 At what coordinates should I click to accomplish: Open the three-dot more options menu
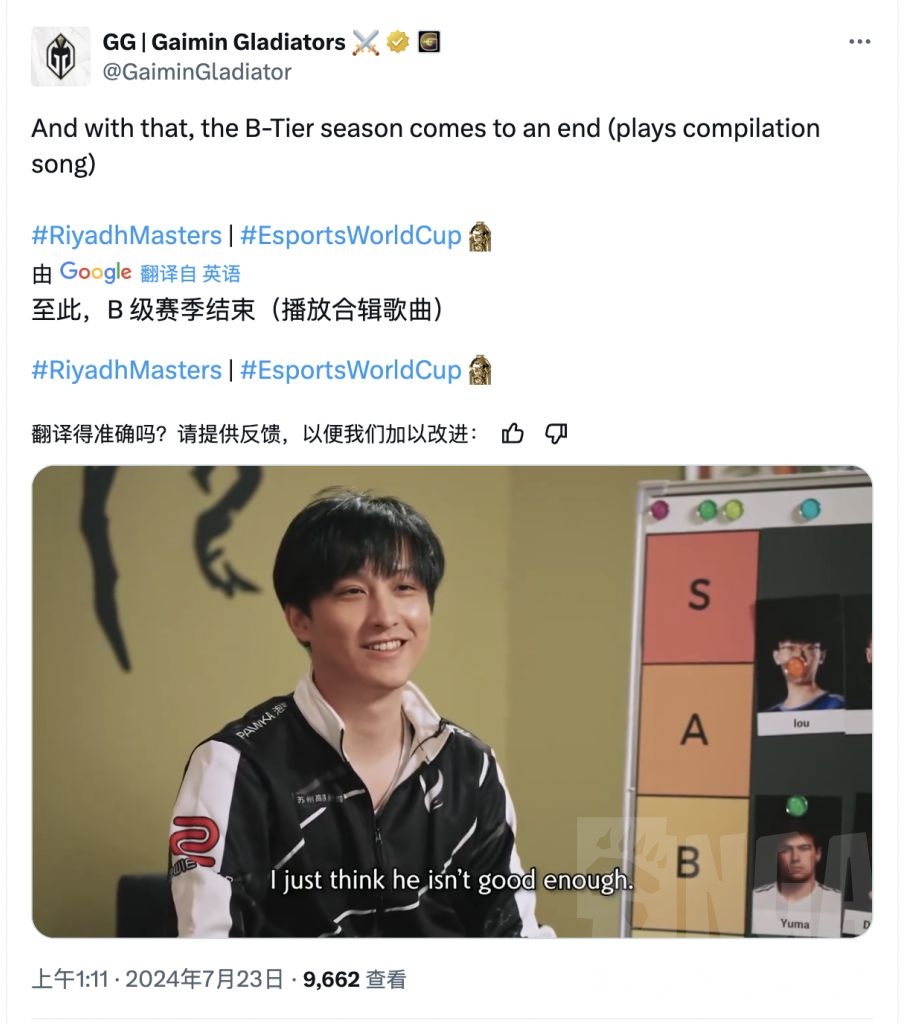point(859,42)
